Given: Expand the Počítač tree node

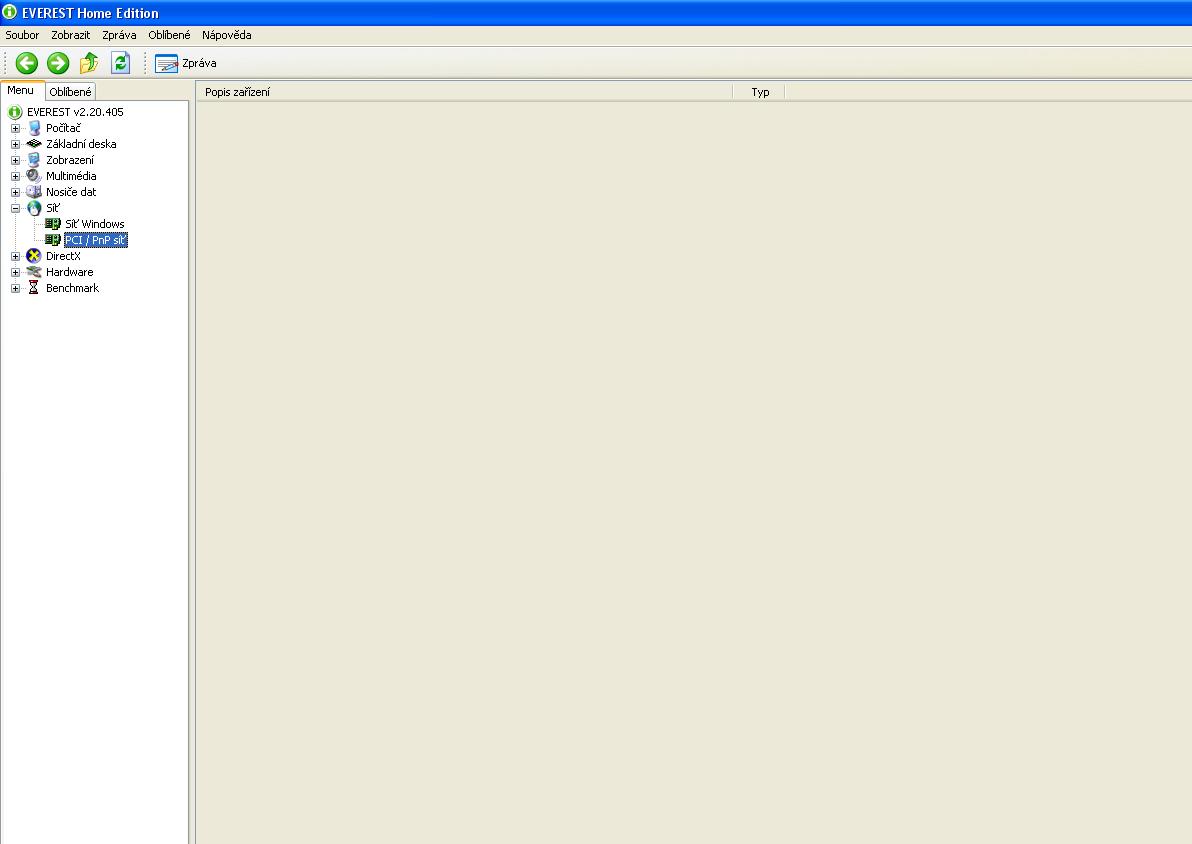Looking at the screenshot, I should 15,129.
